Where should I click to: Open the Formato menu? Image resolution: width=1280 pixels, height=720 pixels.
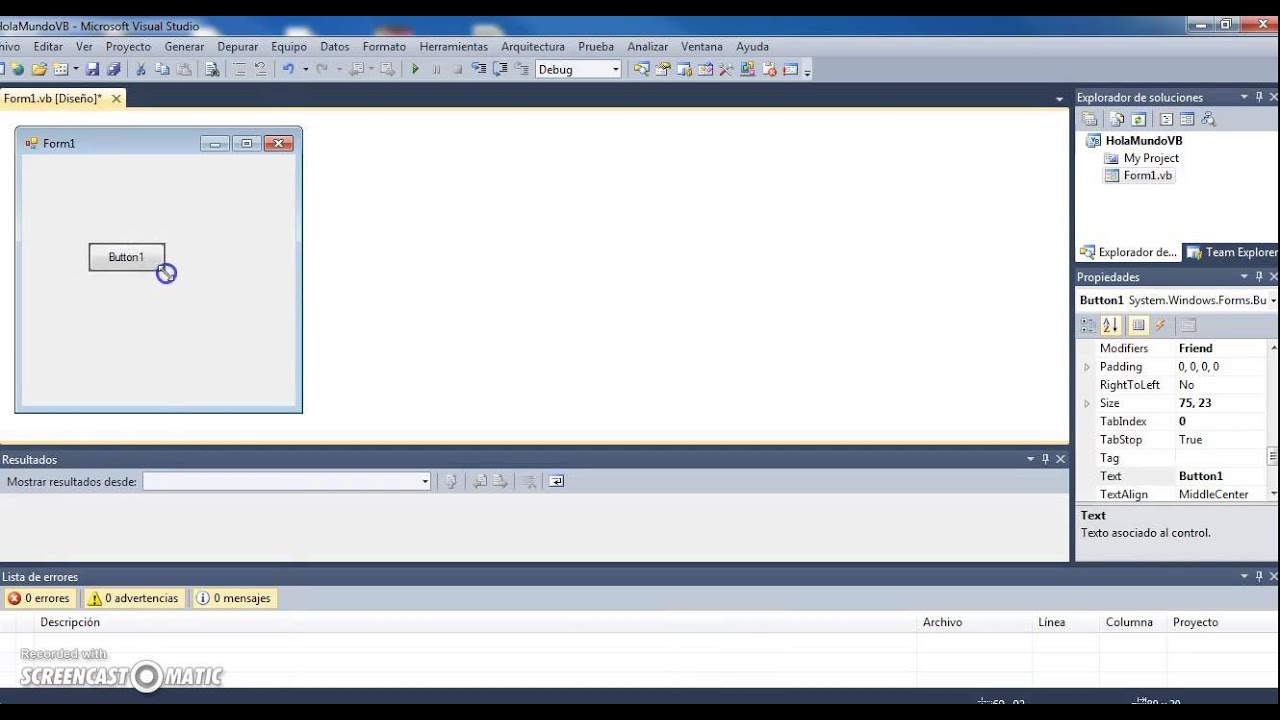[x=384, y=46]
